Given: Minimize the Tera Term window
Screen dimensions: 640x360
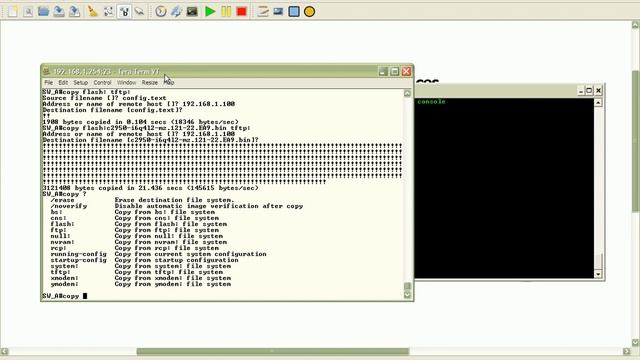Looking at the screenshot, I should (x=383, y=71).
